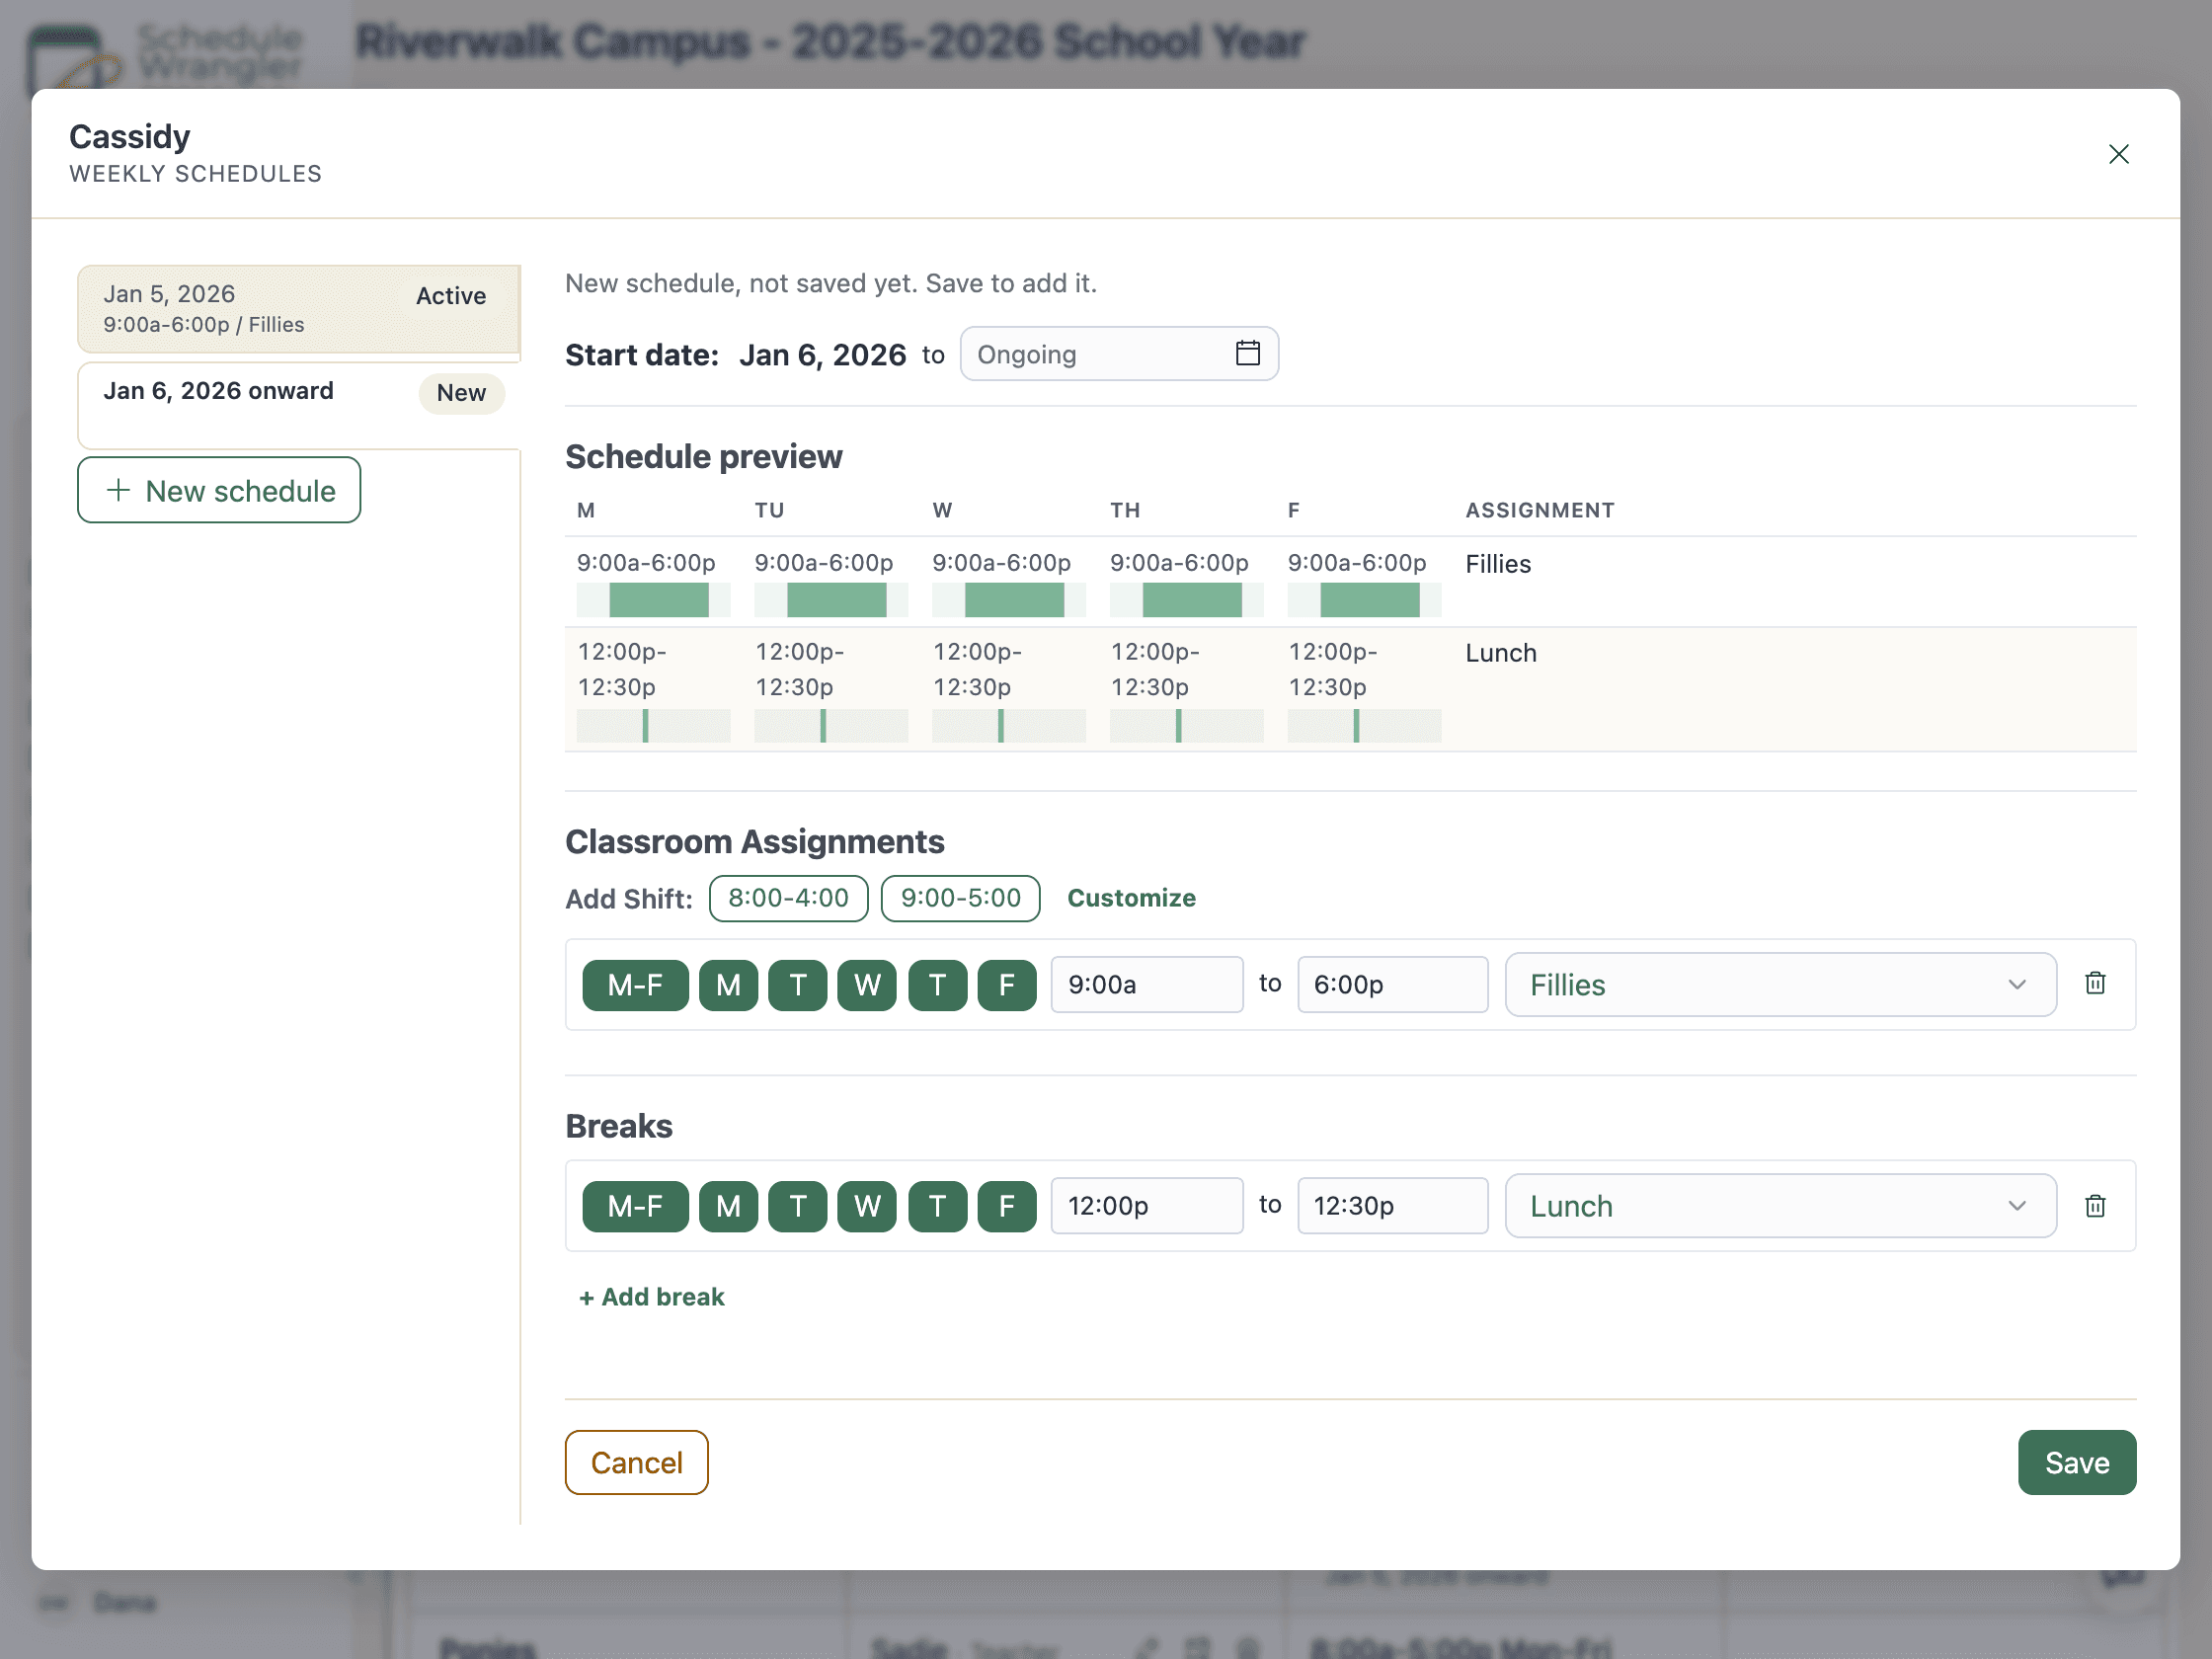Close the Cassidy weekly schedules dialog
This screenshot has width=2212, height=1659.
[2118, 154]
